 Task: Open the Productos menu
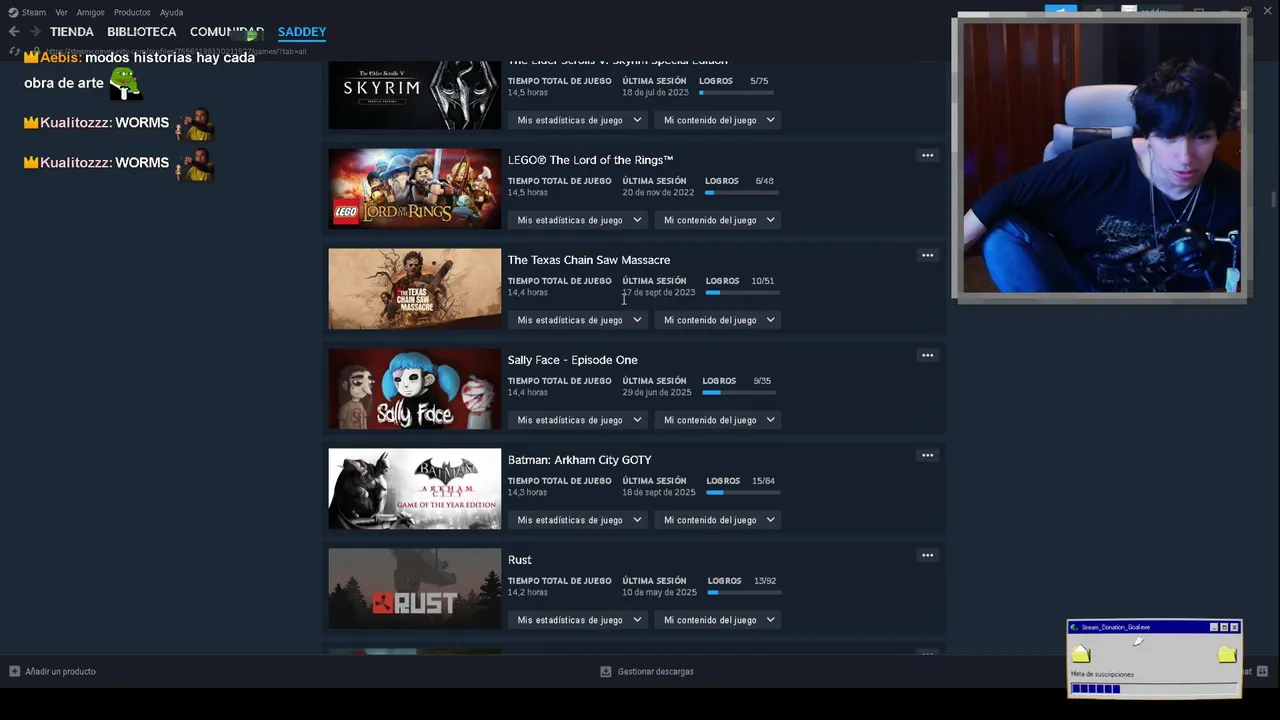132,12
